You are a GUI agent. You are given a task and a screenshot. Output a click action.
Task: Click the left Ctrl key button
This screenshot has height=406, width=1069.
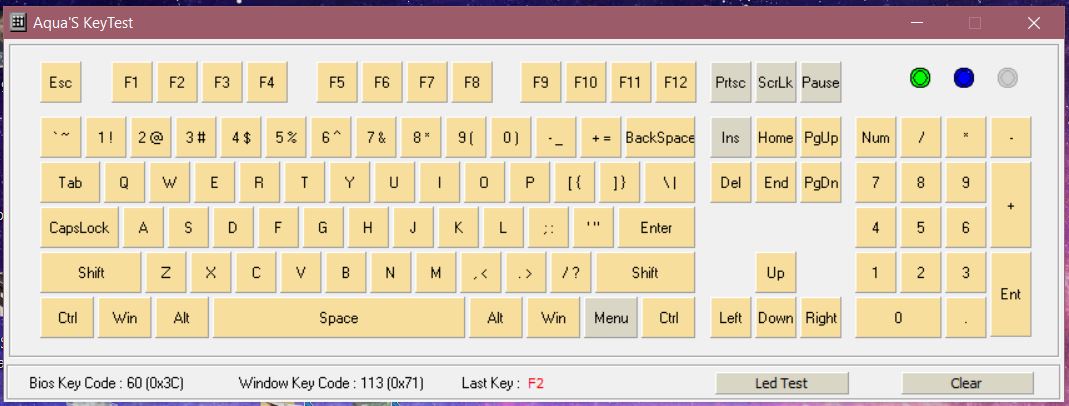point(67,317)
